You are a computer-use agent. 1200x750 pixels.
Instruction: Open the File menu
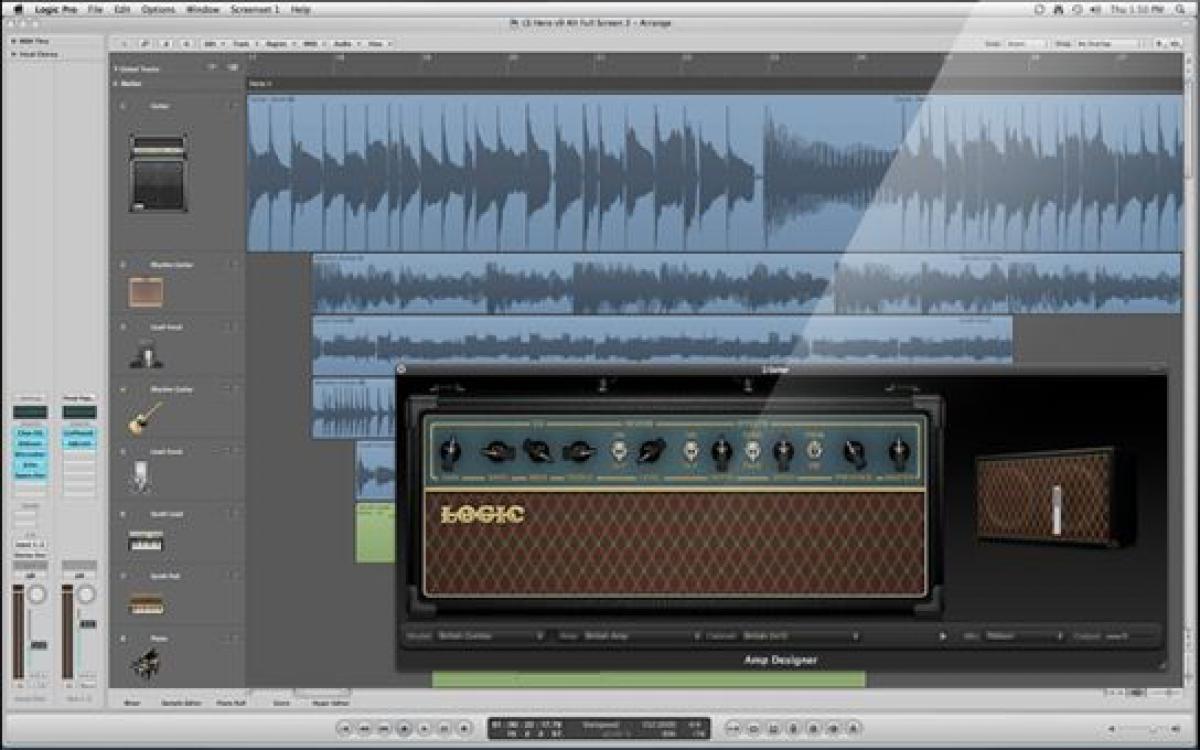(x=95, y=9)
